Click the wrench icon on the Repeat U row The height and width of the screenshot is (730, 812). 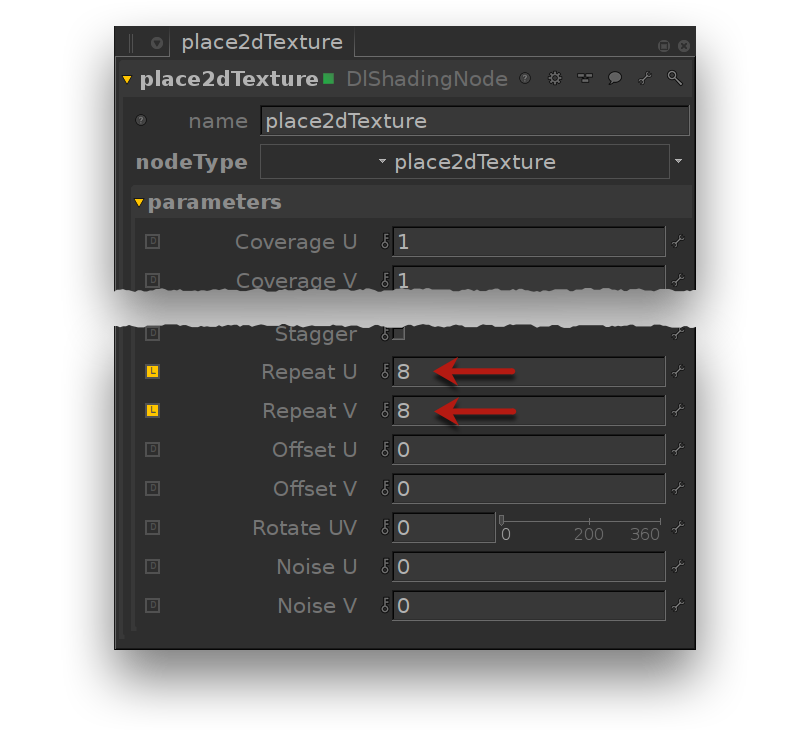click(678, 372)
